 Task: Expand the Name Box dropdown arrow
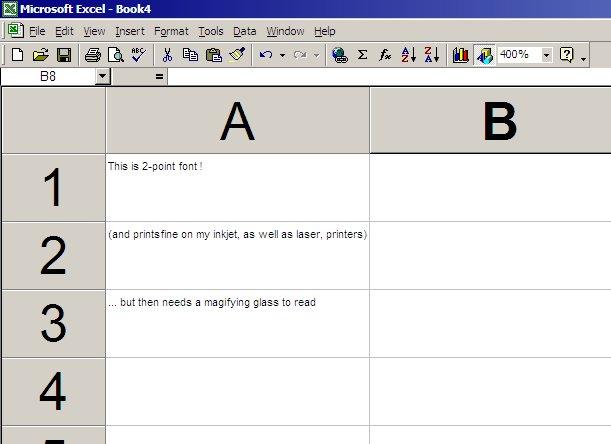[x=102, y=76]
